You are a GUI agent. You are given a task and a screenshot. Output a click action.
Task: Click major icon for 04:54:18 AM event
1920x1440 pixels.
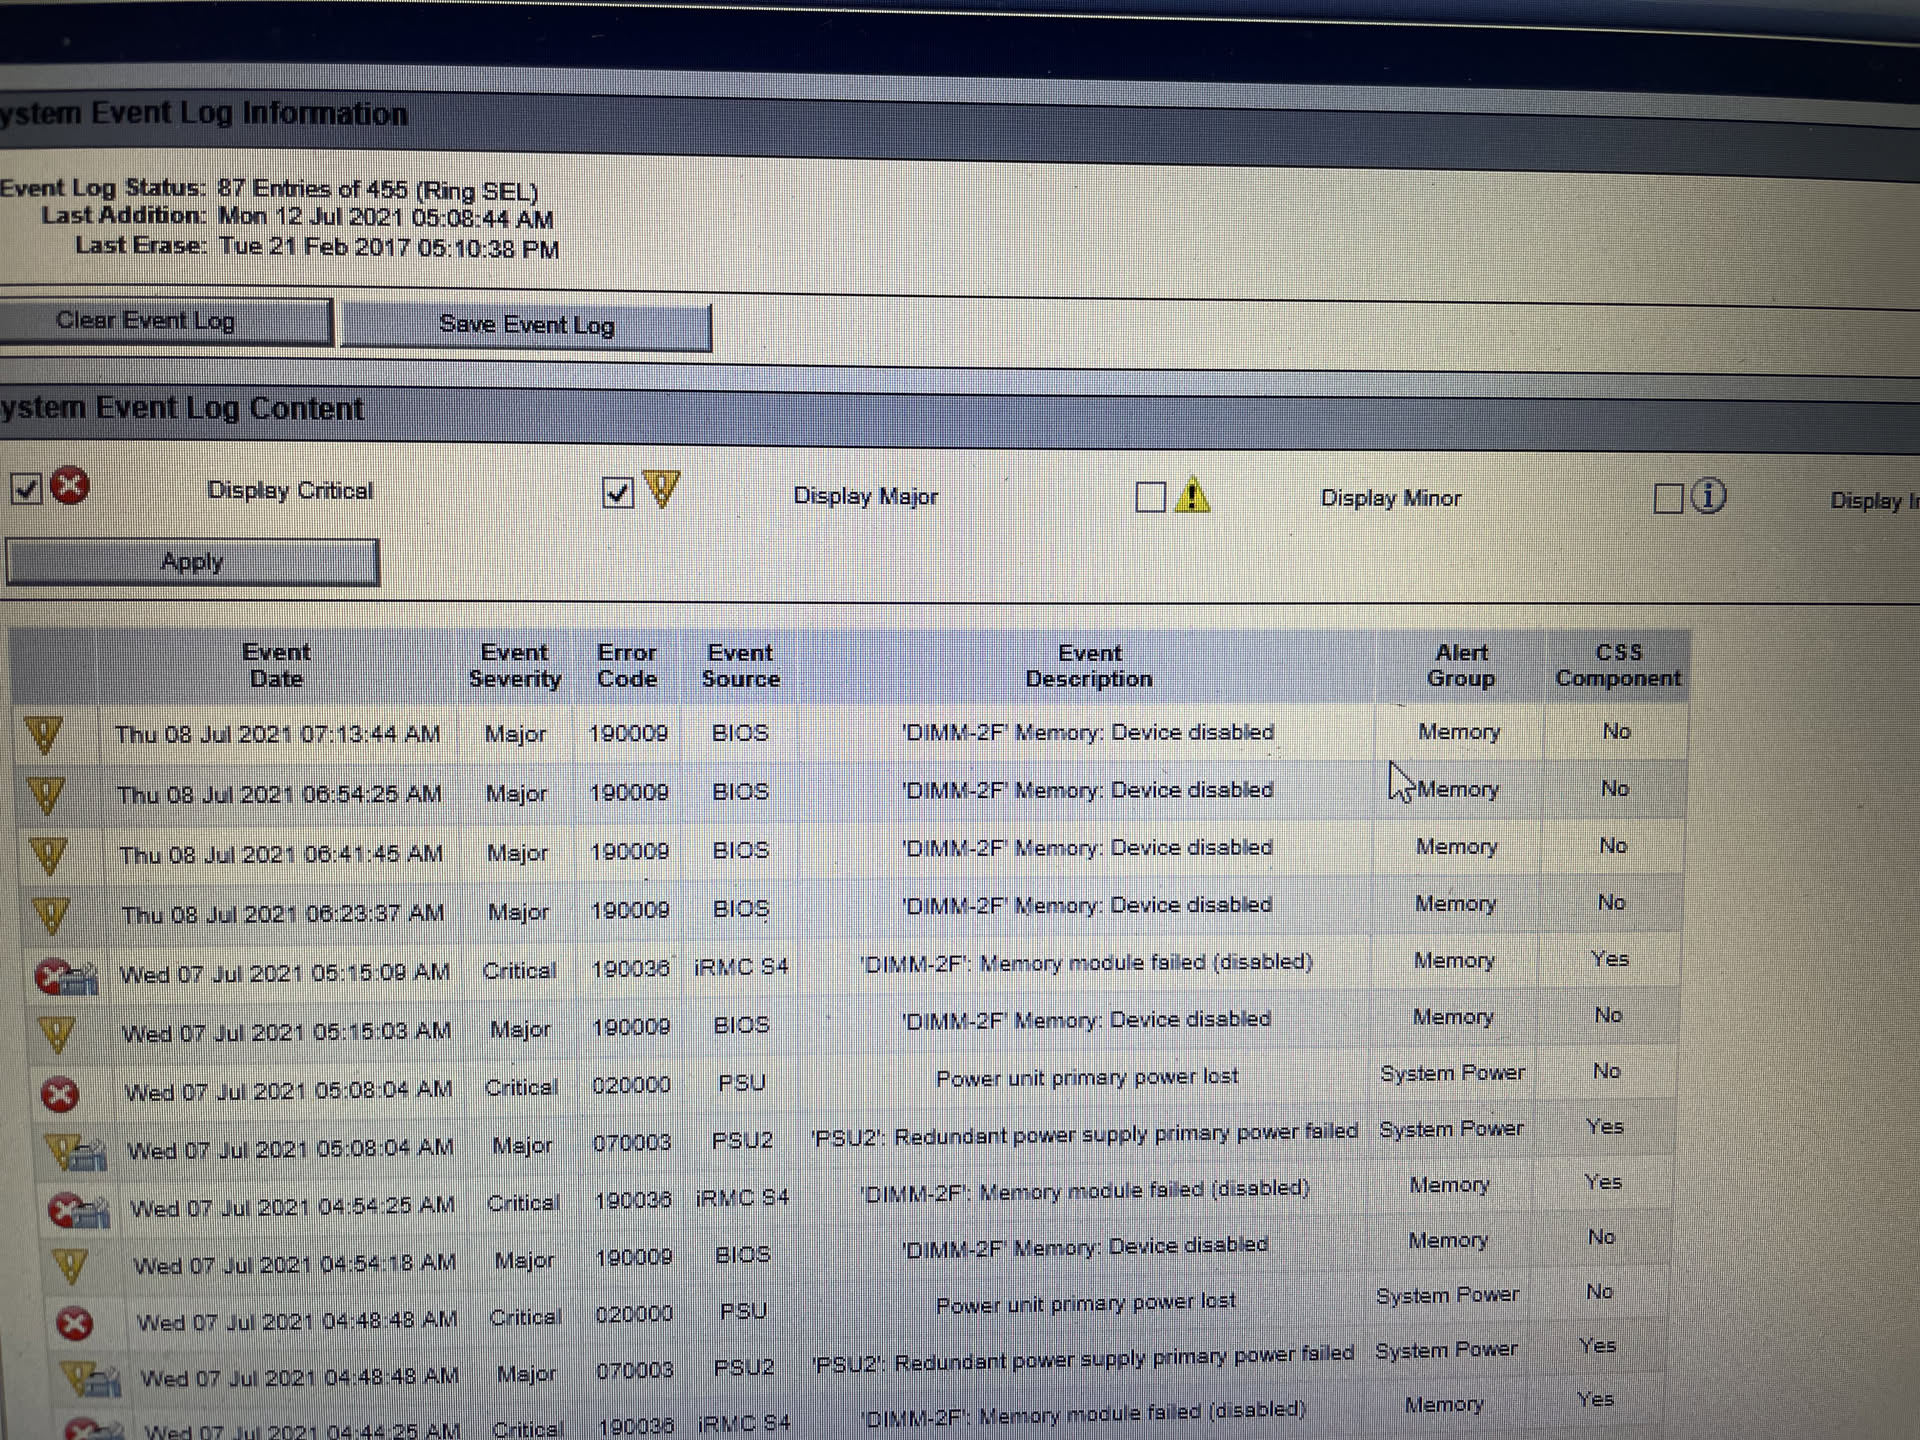(70, 1266)
